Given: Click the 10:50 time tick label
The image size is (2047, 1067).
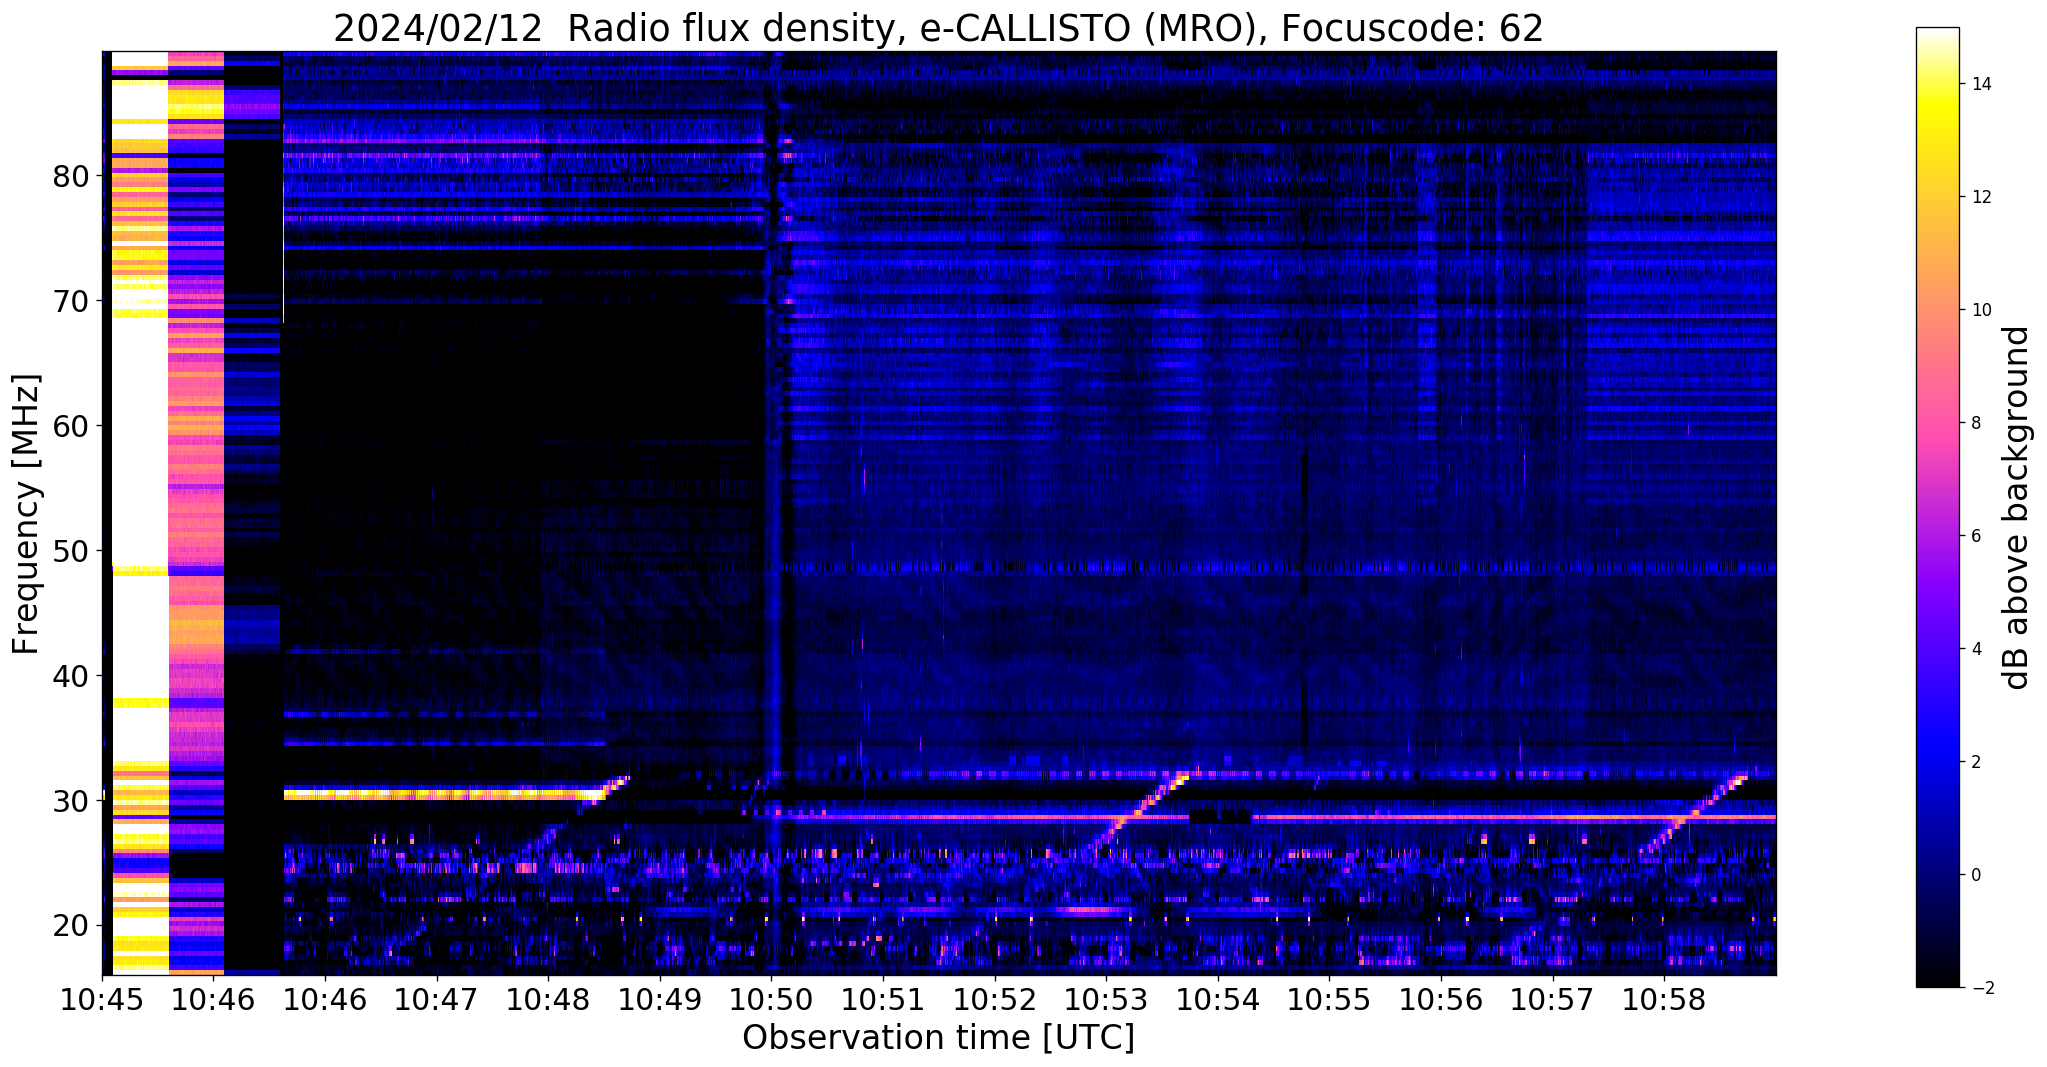Looking at the screenshot, I should point(771,999).
